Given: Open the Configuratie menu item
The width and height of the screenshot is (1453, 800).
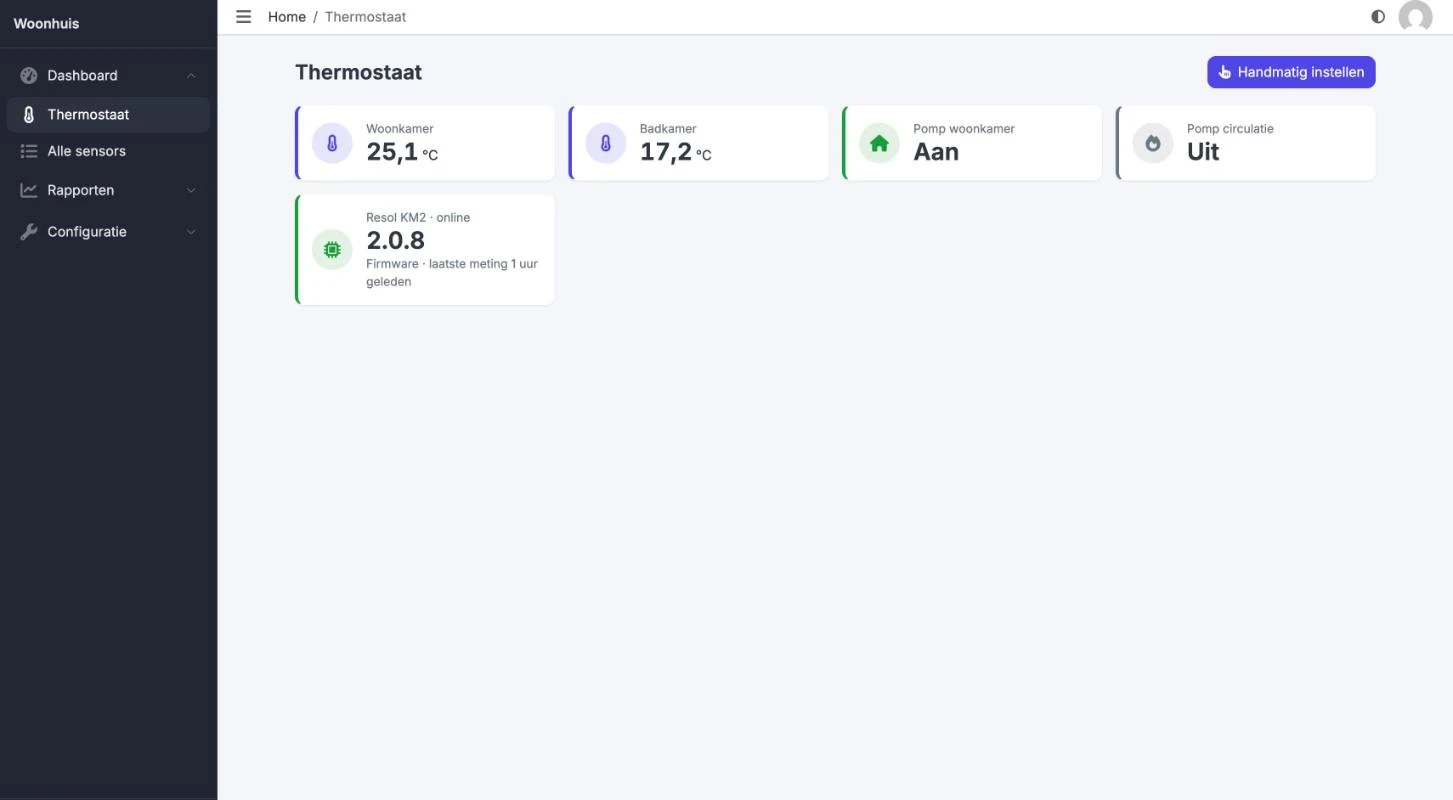Looking at the screenshot, I should [x=108, y=232].
